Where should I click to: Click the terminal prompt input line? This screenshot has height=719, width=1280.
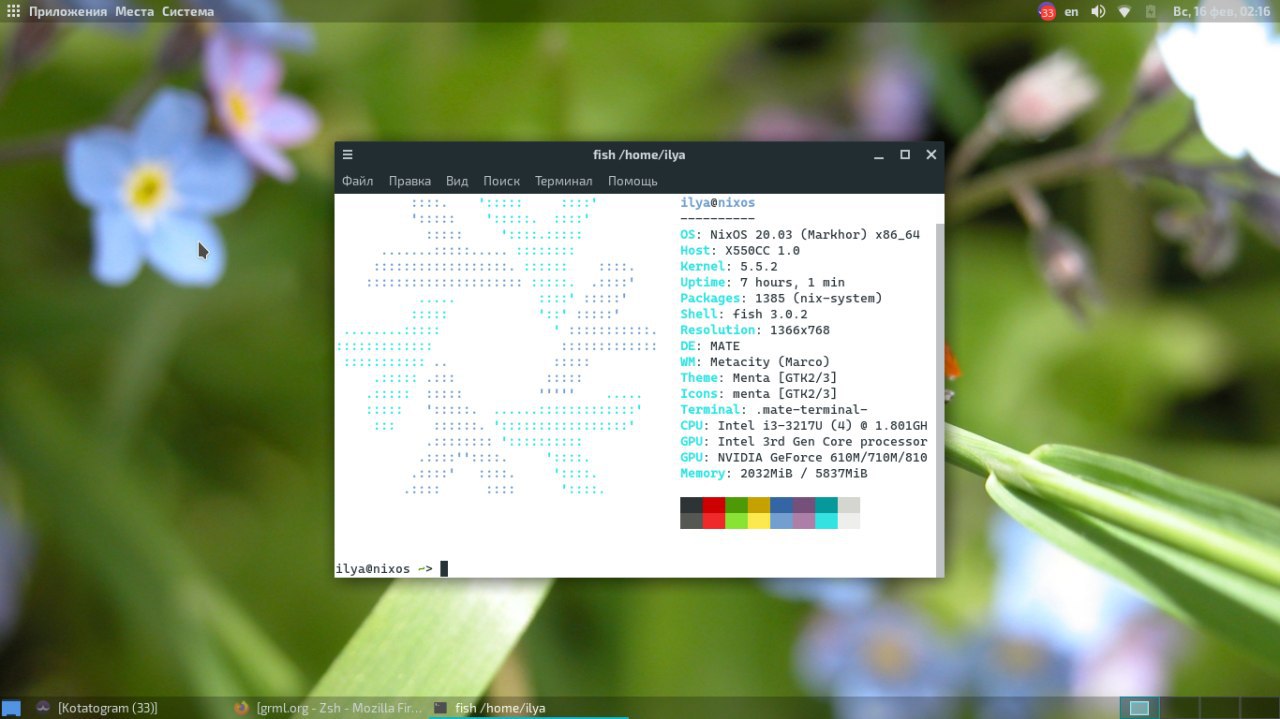pyautogui.click(x=635, y=569)
